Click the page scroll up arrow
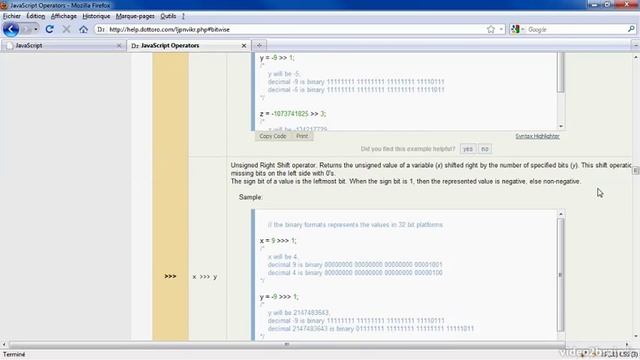This screenshot has height=360, width=640. pos(636,57)
